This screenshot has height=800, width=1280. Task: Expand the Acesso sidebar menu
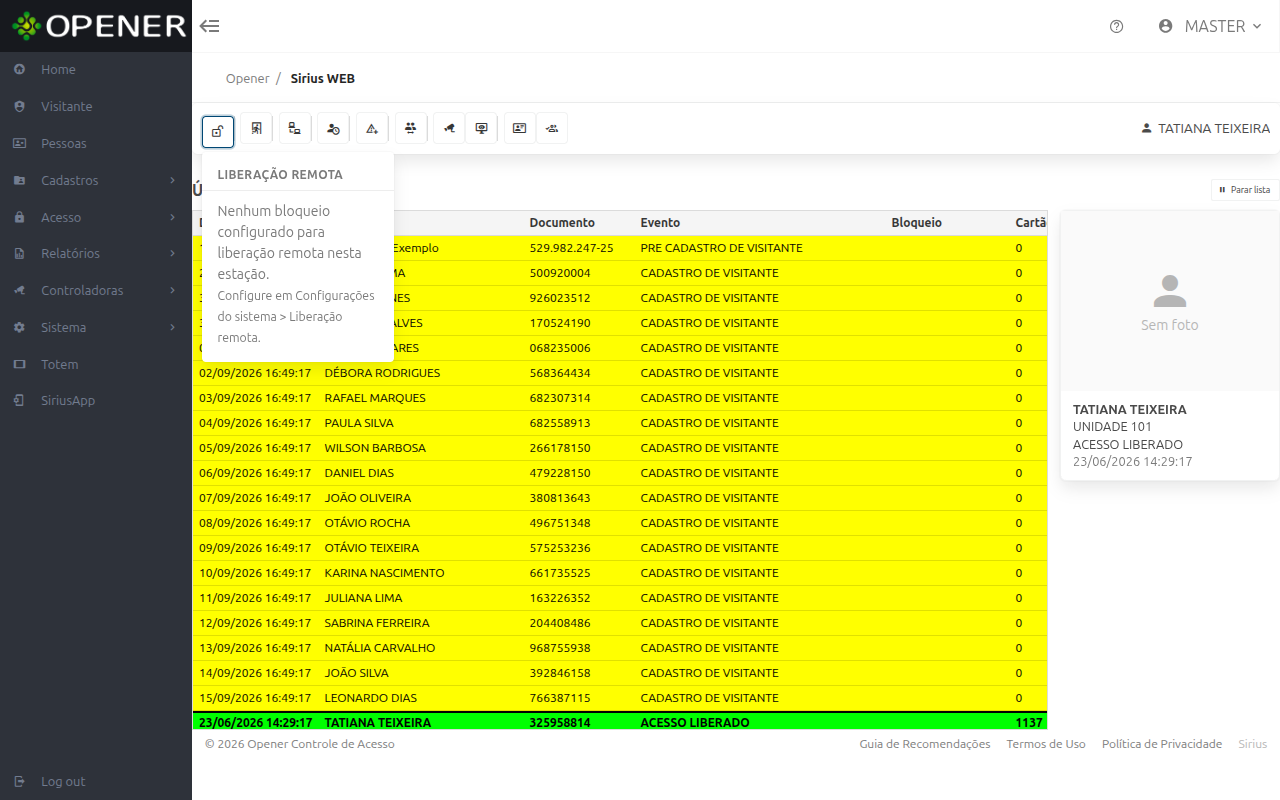click(96, 217)
